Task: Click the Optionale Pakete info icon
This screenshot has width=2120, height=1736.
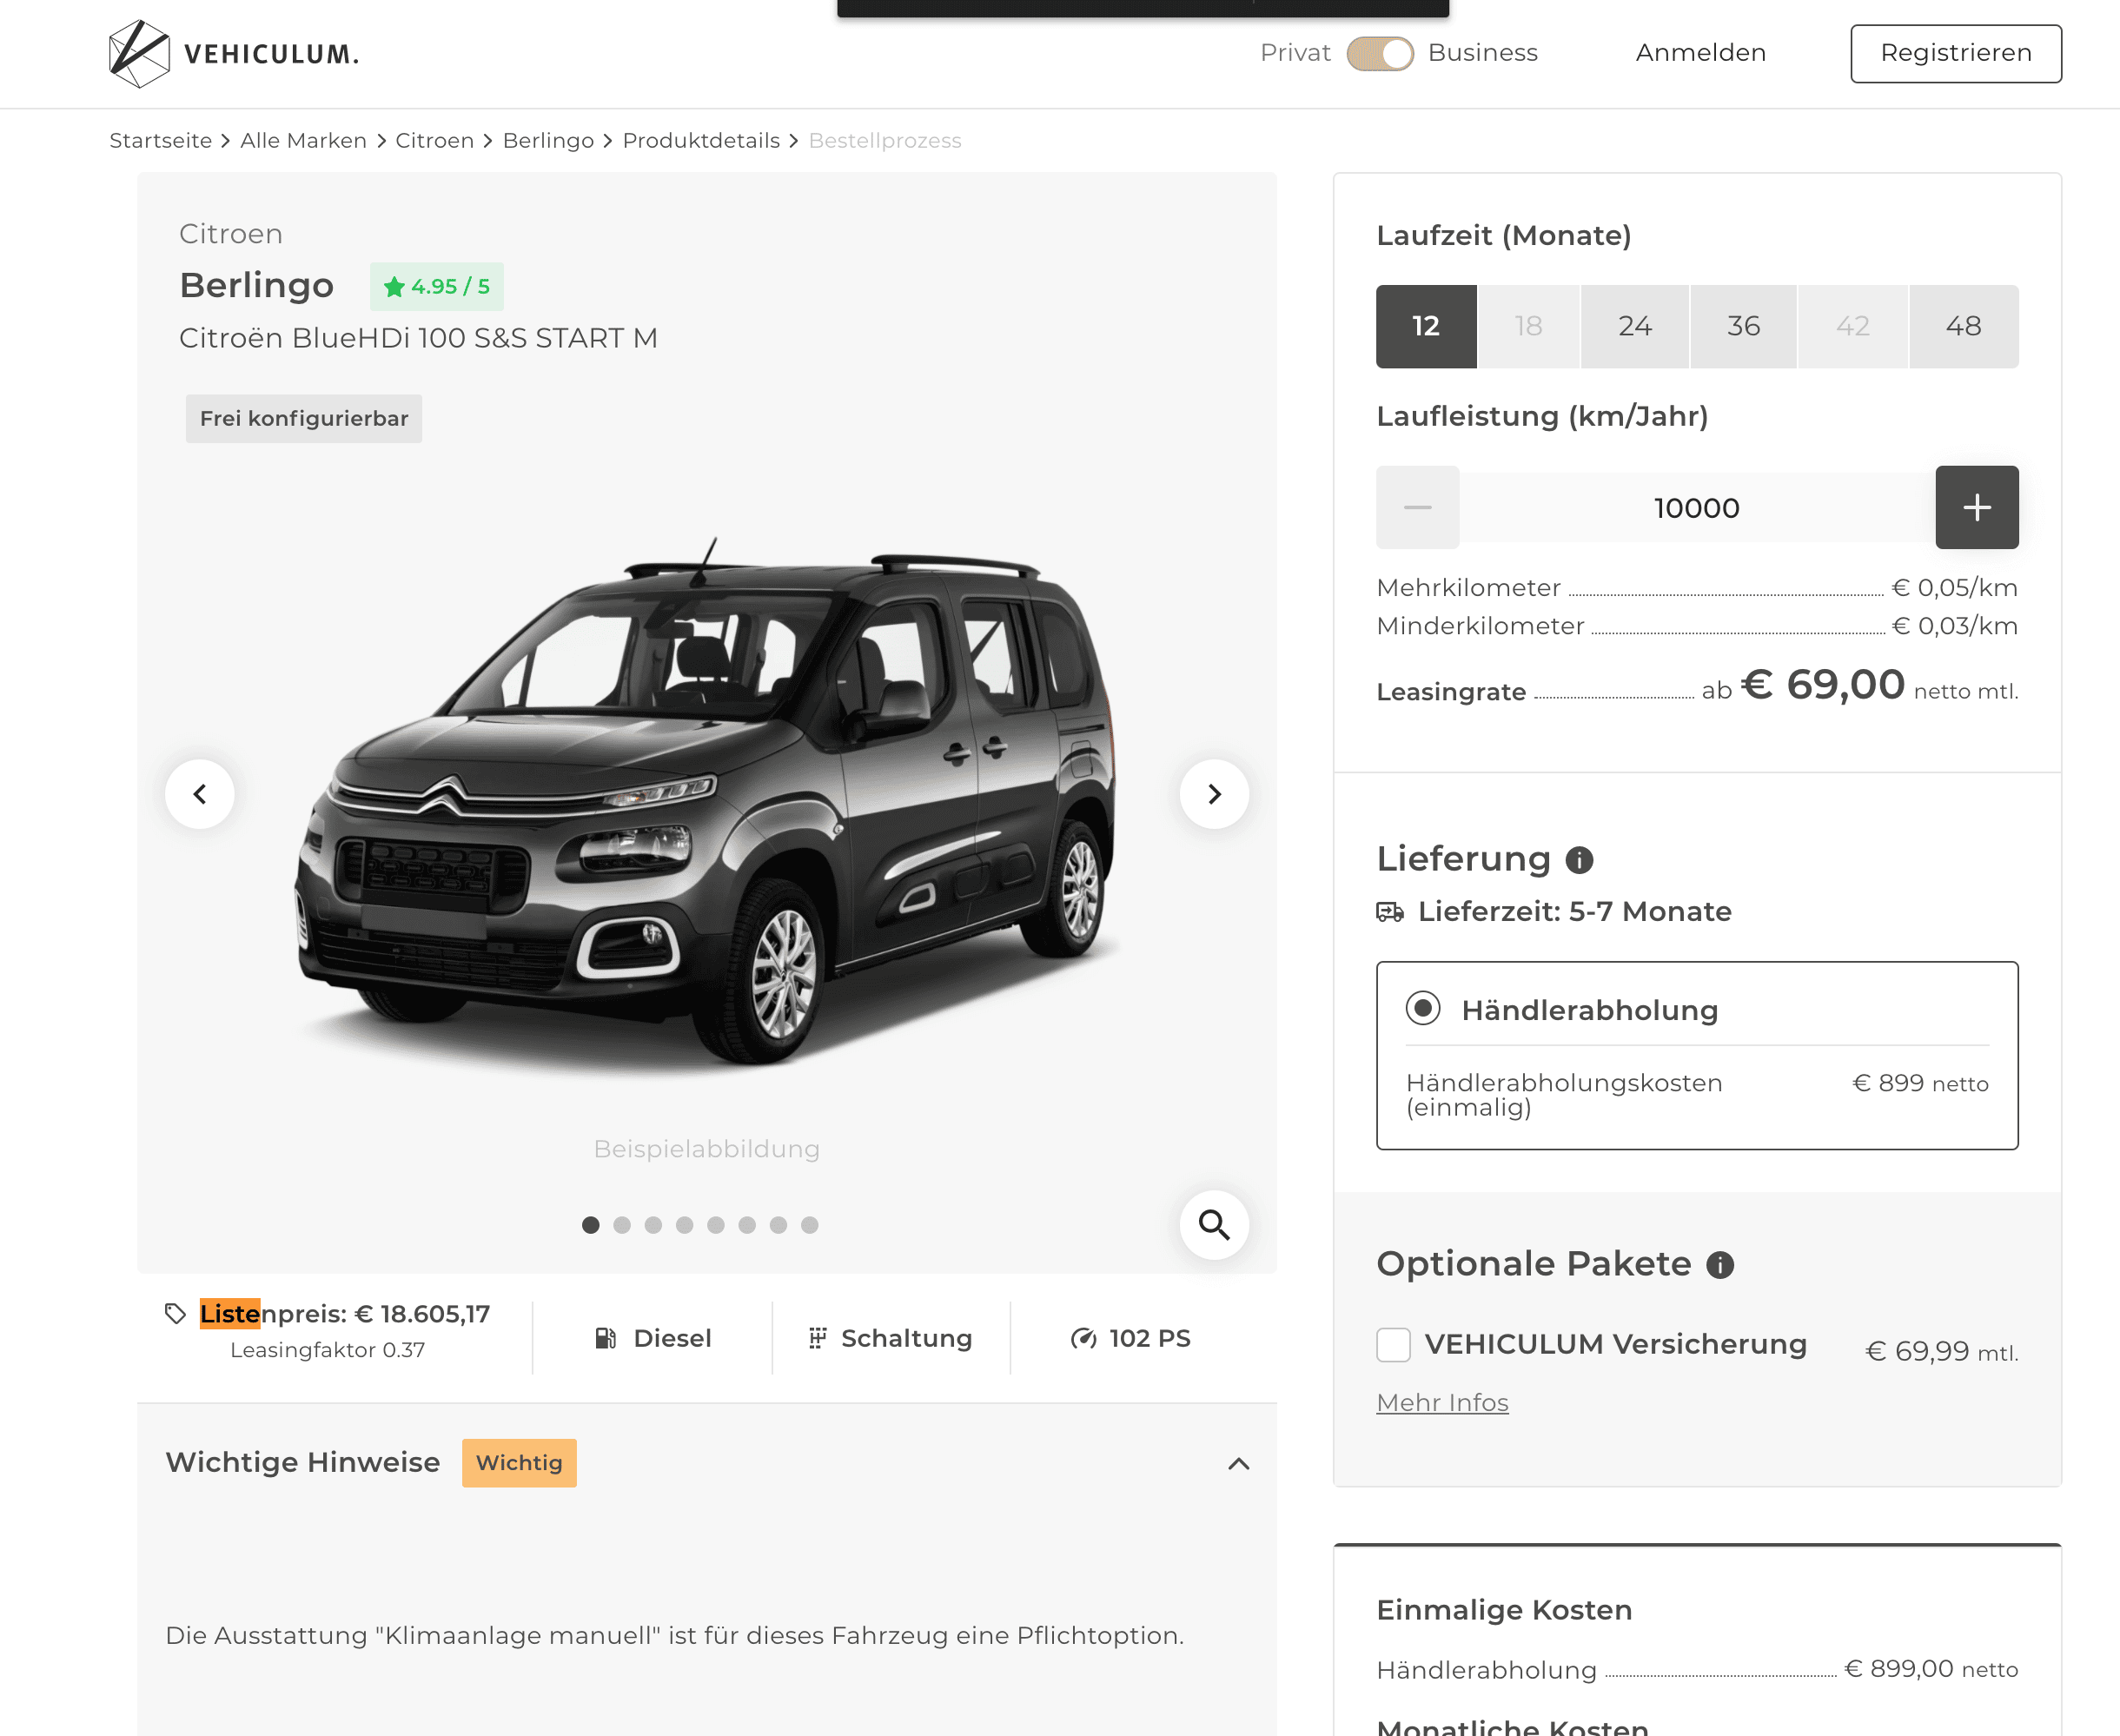Action: (1719, 1265)
